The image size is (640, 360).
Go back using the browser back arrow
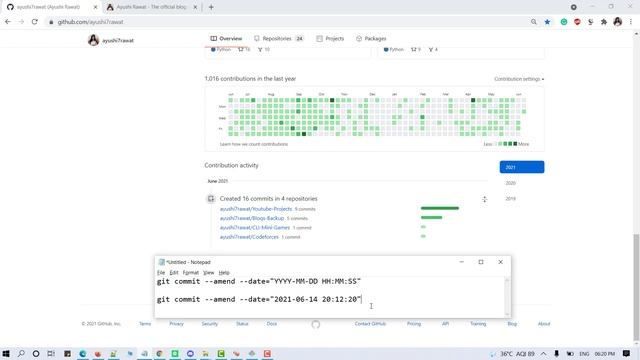[8, 22]
